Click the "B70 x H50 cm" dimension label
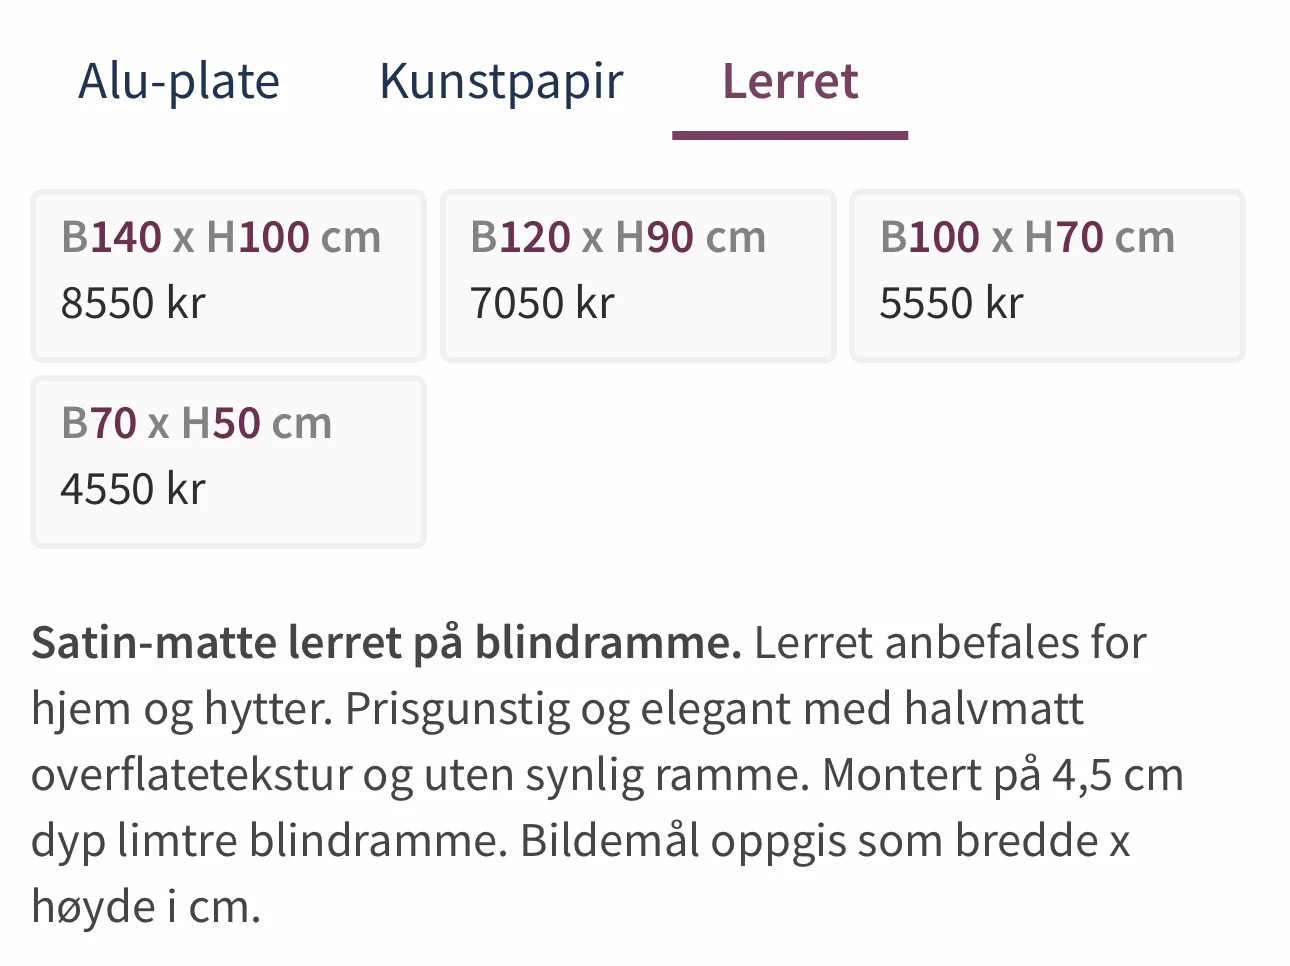Screen dimensions: 1290x966 coord(196,424)
